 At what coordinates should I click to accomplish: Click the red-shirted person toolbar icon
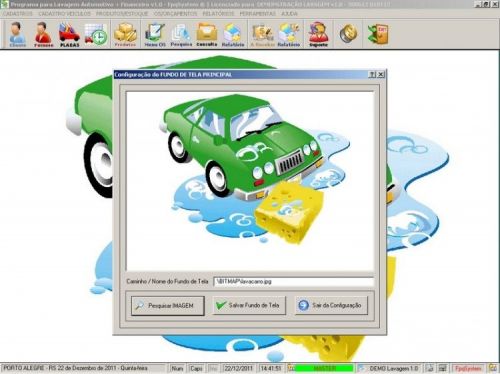43,34
